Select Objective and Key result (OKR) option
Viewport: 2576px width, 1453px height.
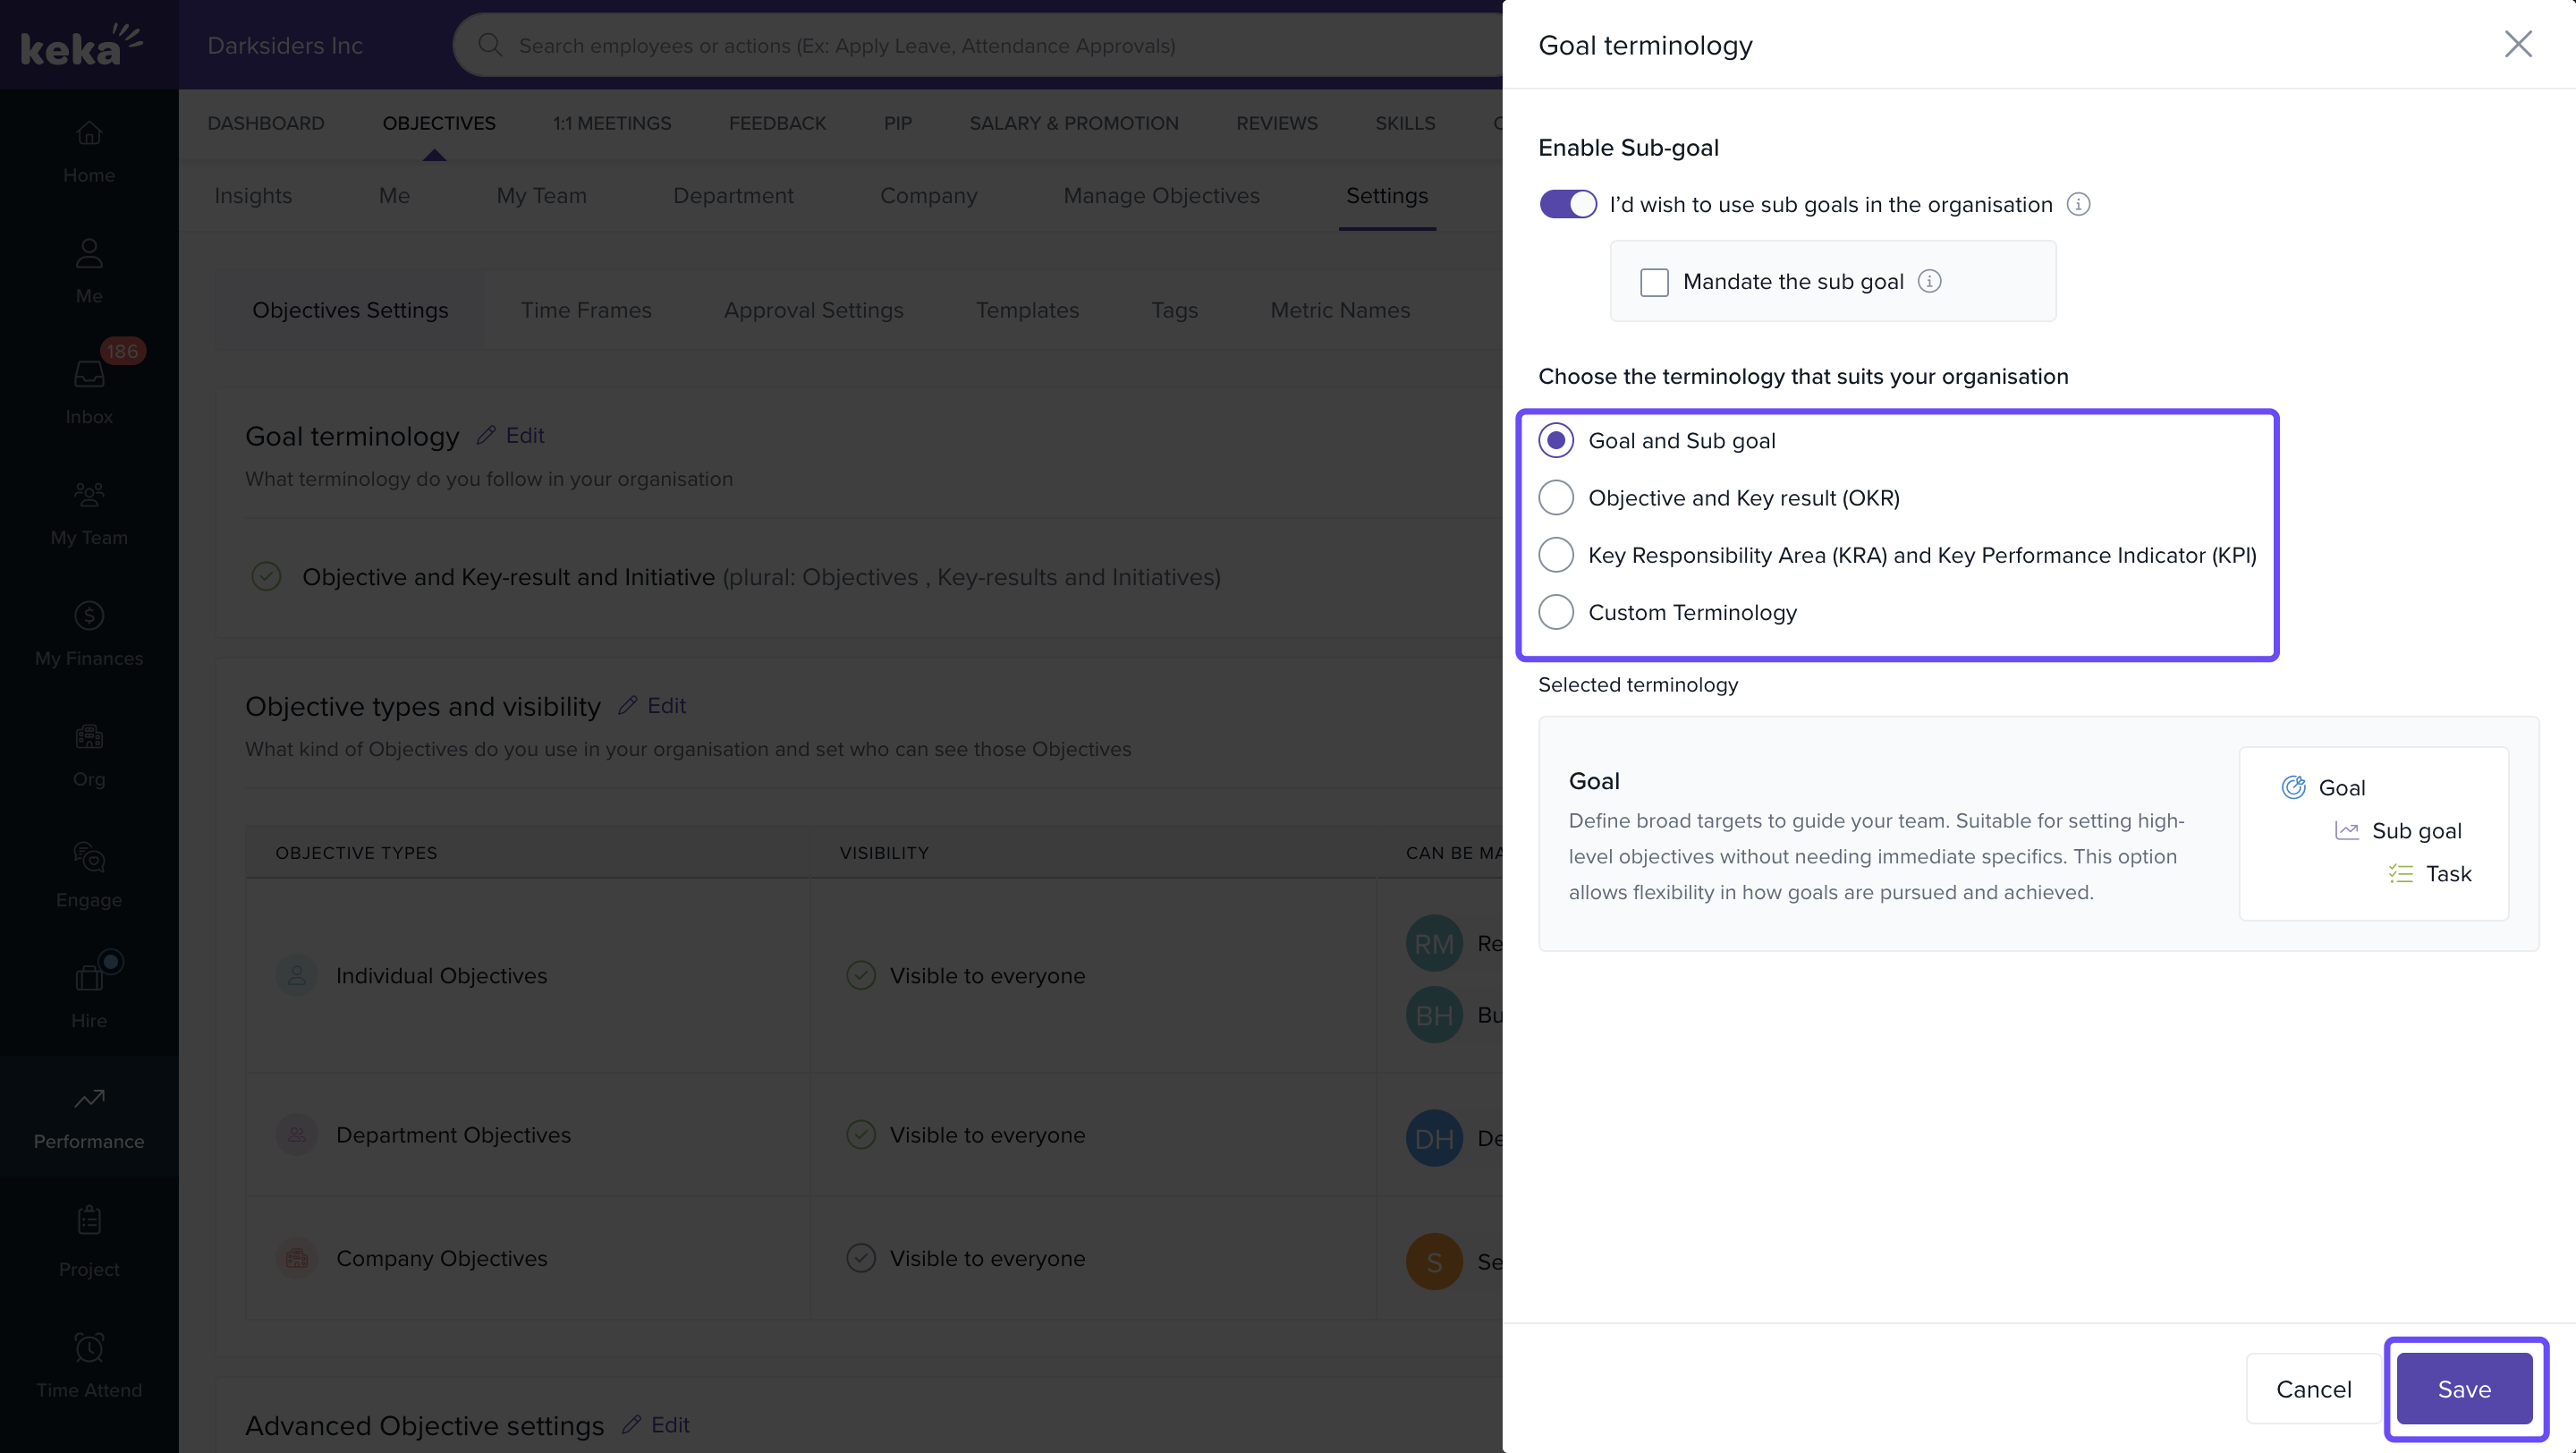click(1556, 497)
